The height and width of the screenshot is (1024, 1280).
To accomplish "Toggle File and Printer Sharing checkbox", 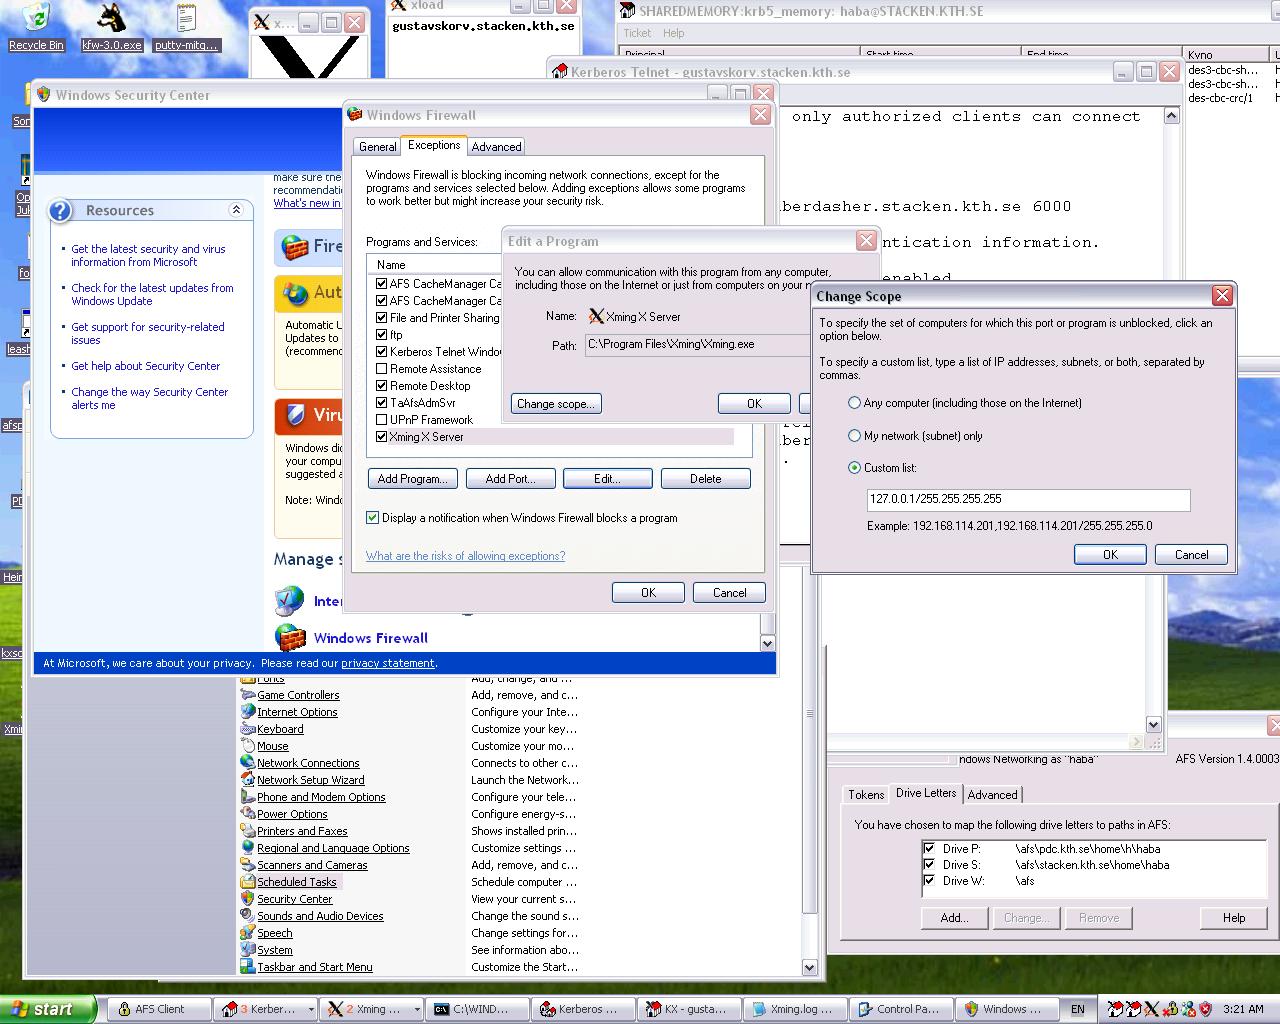I will 381,318.
